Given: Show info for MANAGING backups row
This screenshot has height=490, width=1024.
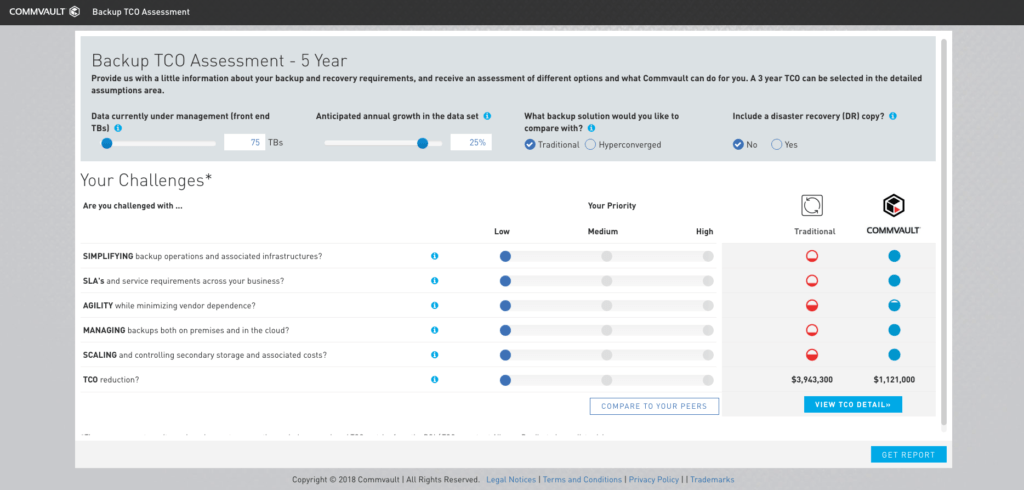Looking at the screenshot, I should click(435, 330).
